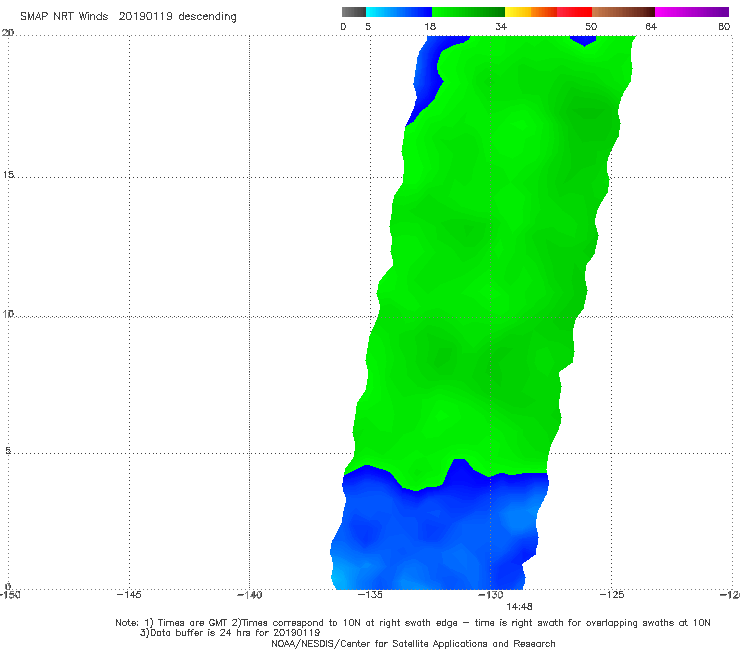The height and width of the screenshot is (650, 740).
Task: Click the gray segment of the color bar
Action: (x=354, y=12)
